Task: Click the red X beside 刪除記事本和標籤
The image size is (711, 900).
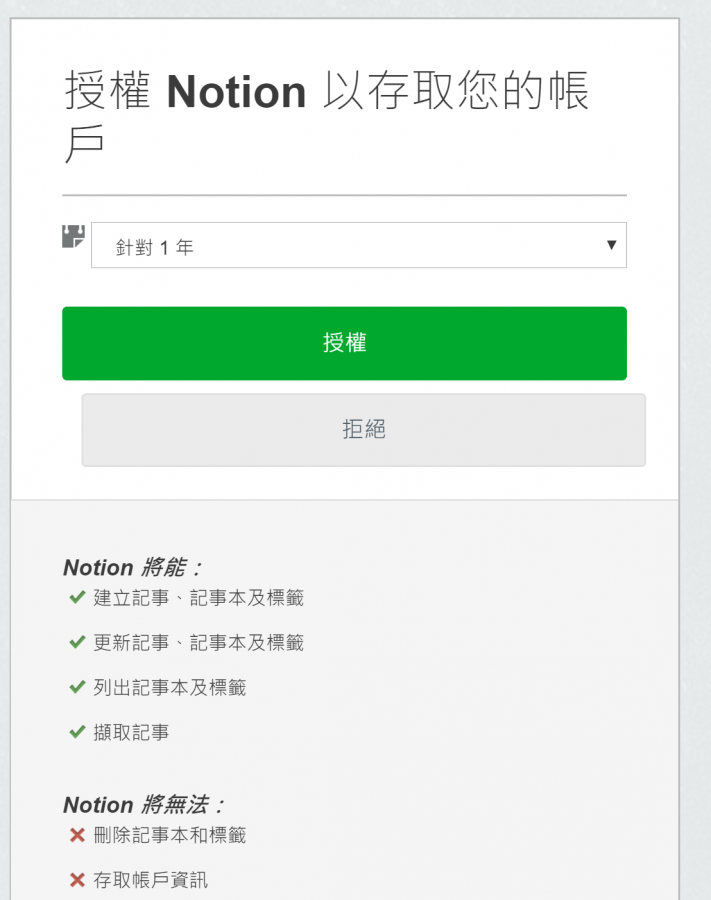Action: 77,835
